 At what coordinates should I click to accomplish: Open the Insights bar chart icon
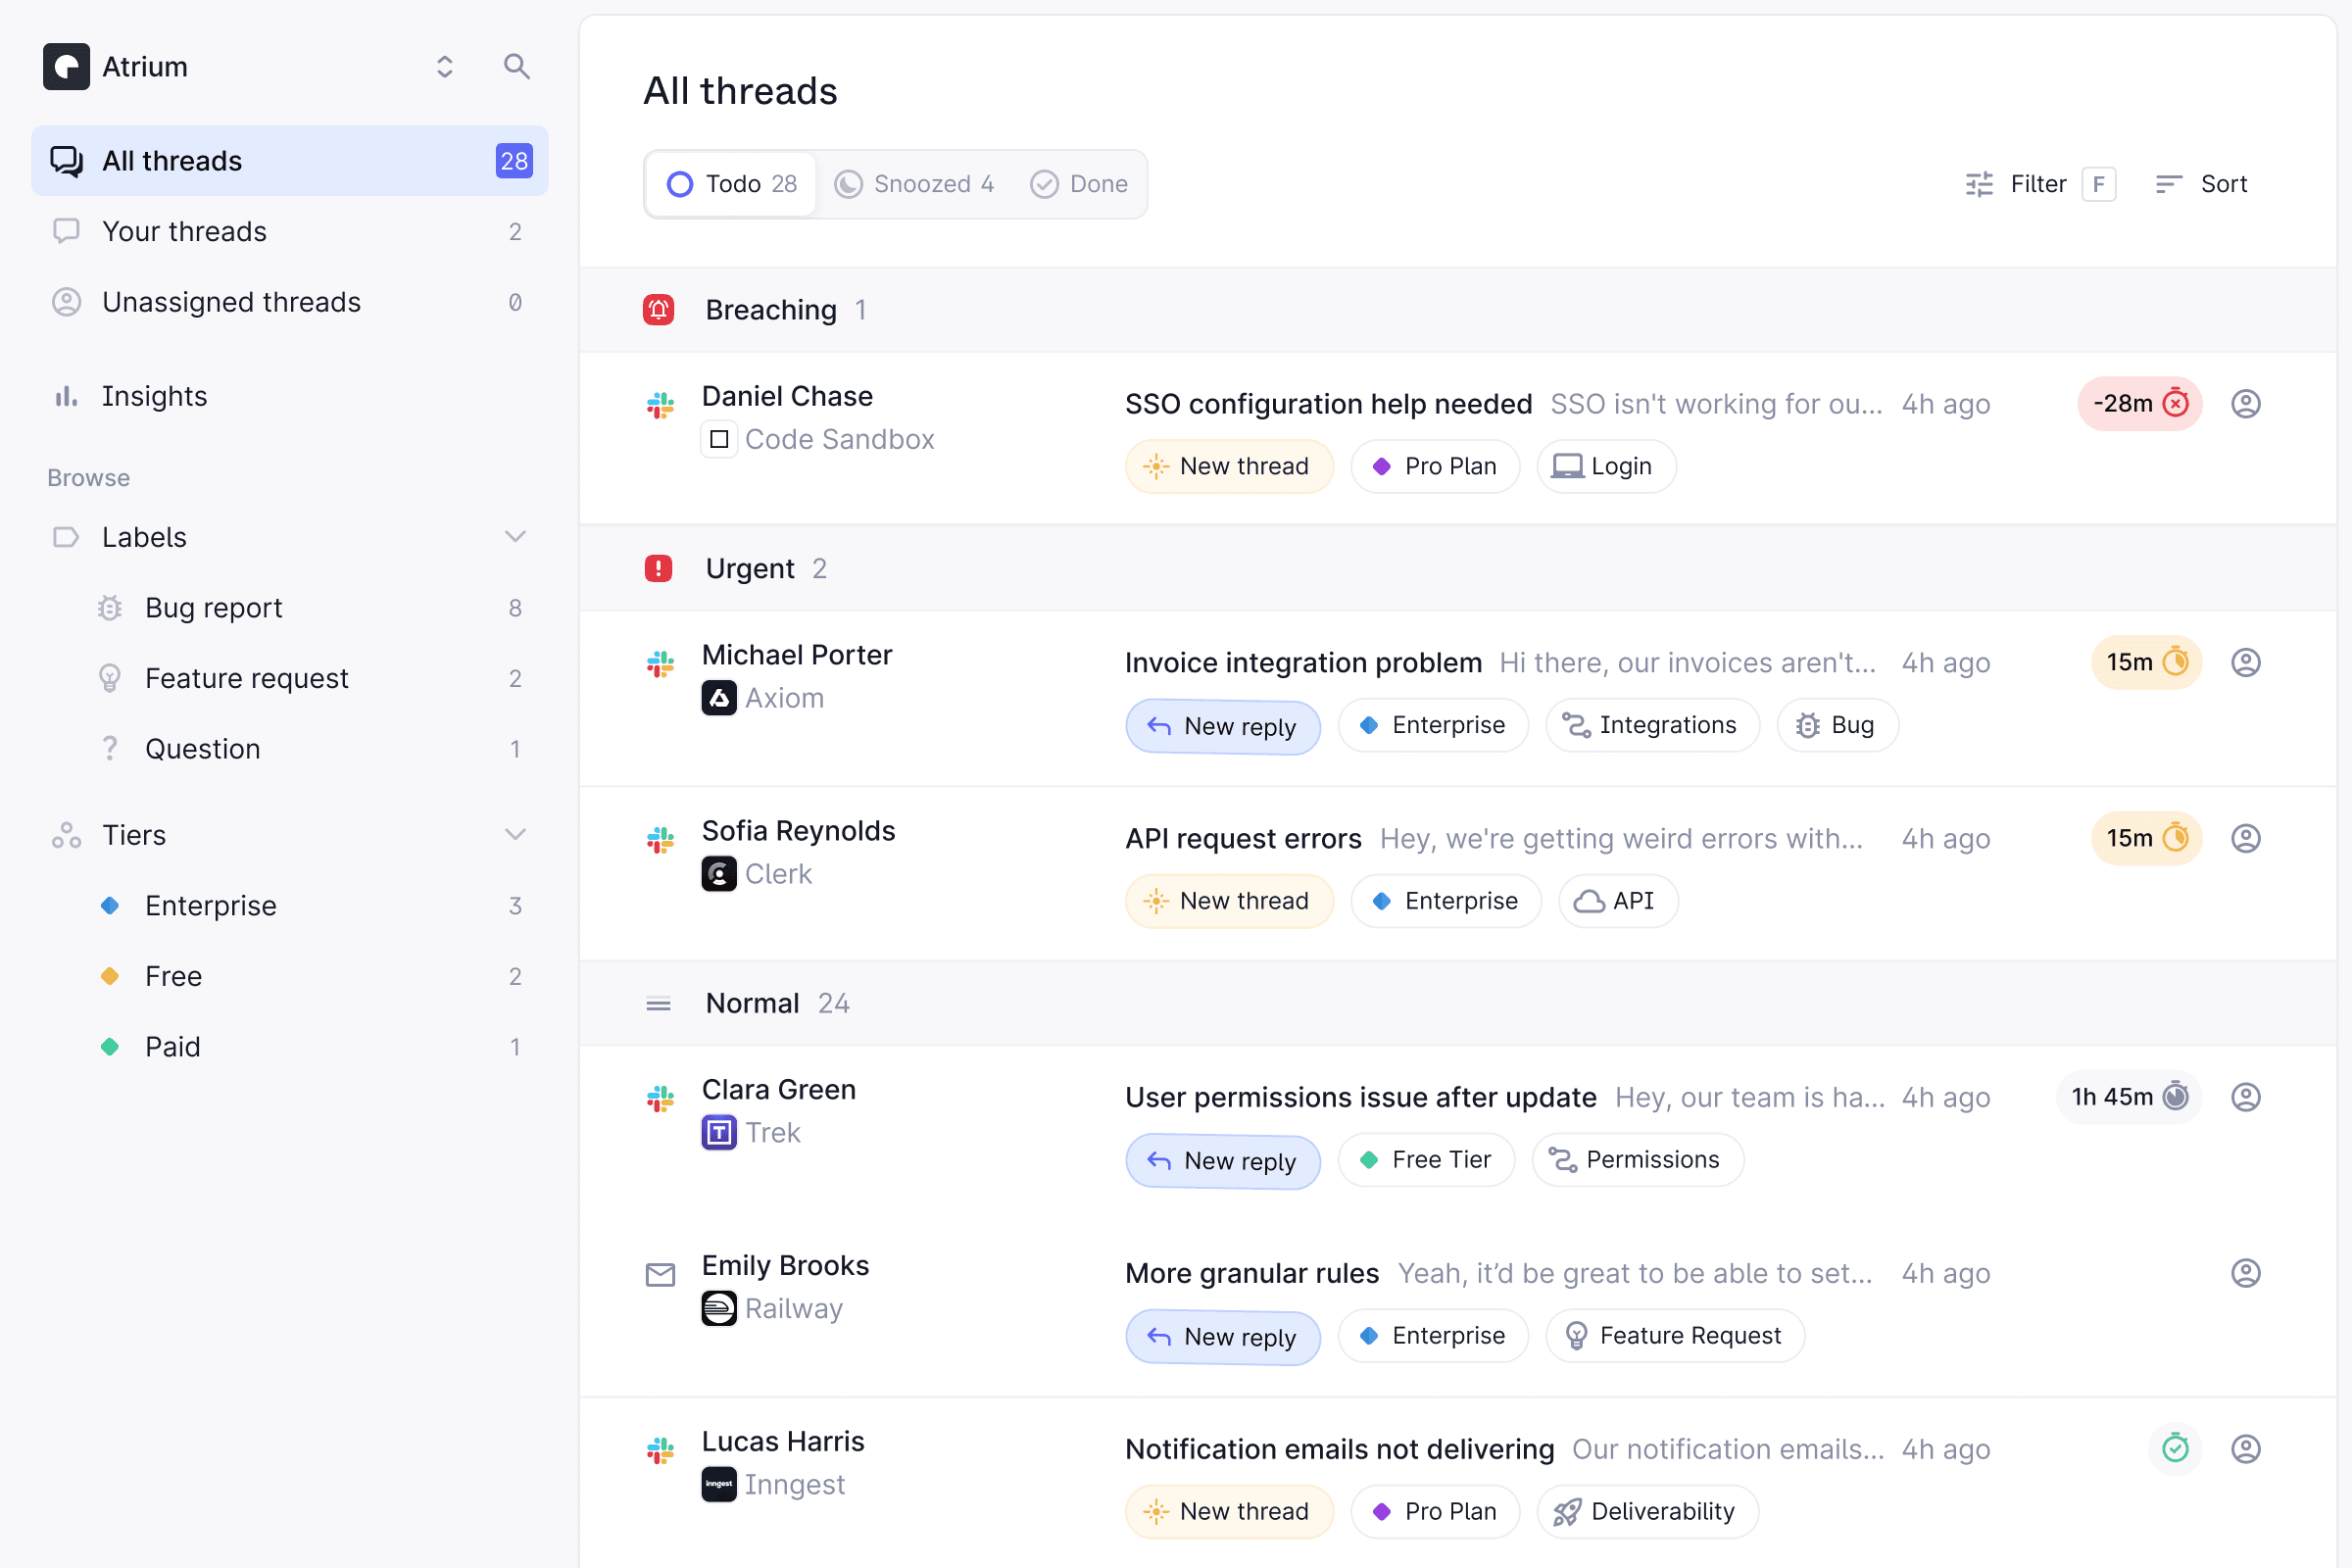point(66,396)
